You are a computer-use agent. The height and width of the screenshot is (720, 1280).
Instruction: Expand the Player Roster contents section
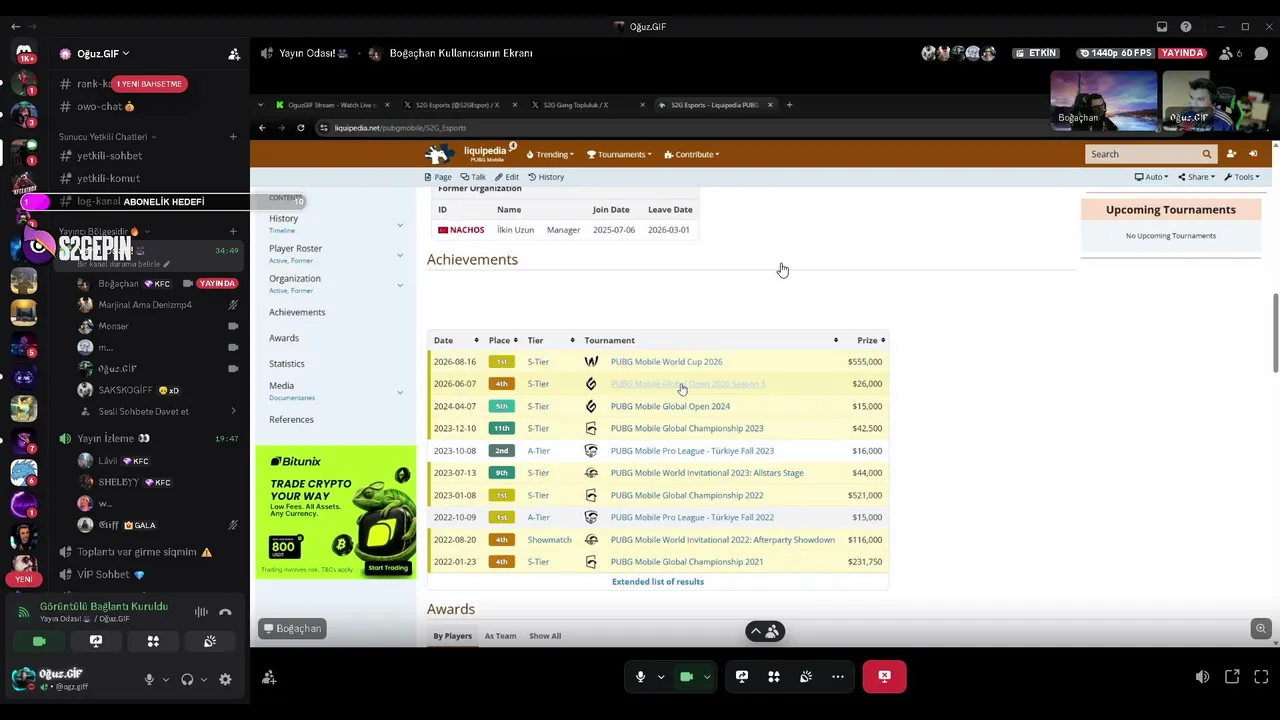(x=400, y=254)
